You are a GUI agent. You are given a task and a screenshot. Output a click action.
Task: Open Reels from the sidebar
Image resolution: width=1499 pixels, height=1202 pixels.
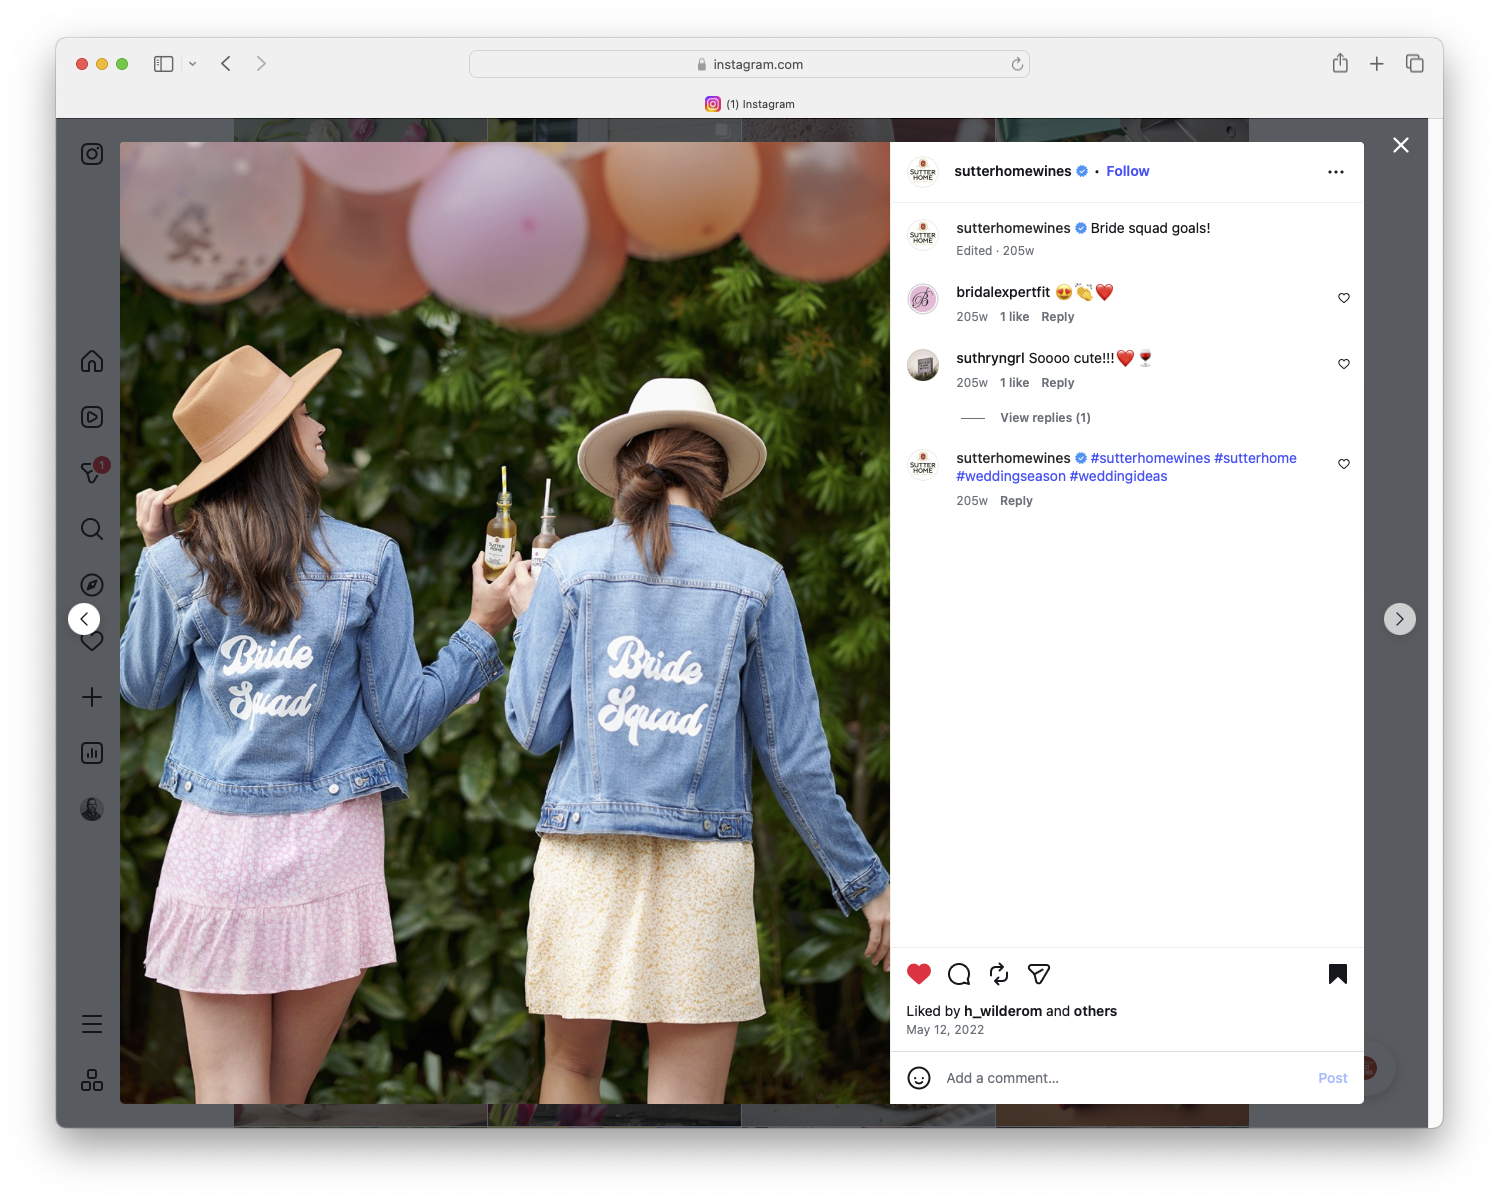(x=92, y=417)
